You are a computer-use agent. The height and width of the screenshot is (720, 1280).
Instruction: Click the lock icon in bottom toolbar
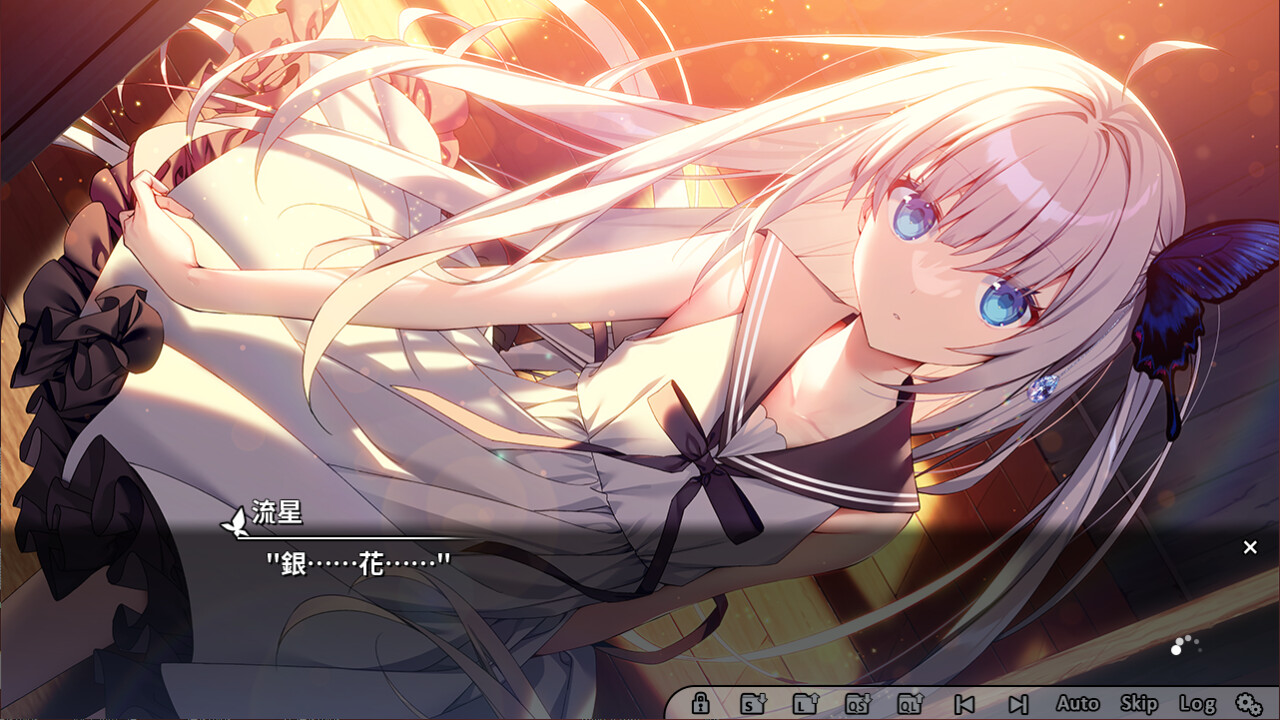[x=700, y=703]
